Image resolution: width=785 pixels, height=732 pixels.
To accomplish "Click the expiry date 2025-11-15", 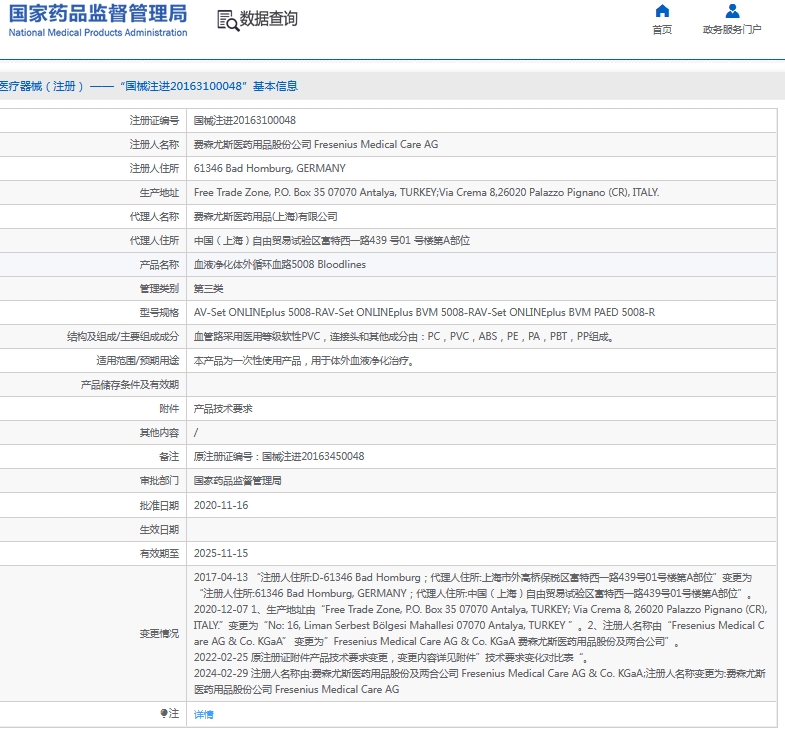I will pyautogui.click(x=221, y=553).
